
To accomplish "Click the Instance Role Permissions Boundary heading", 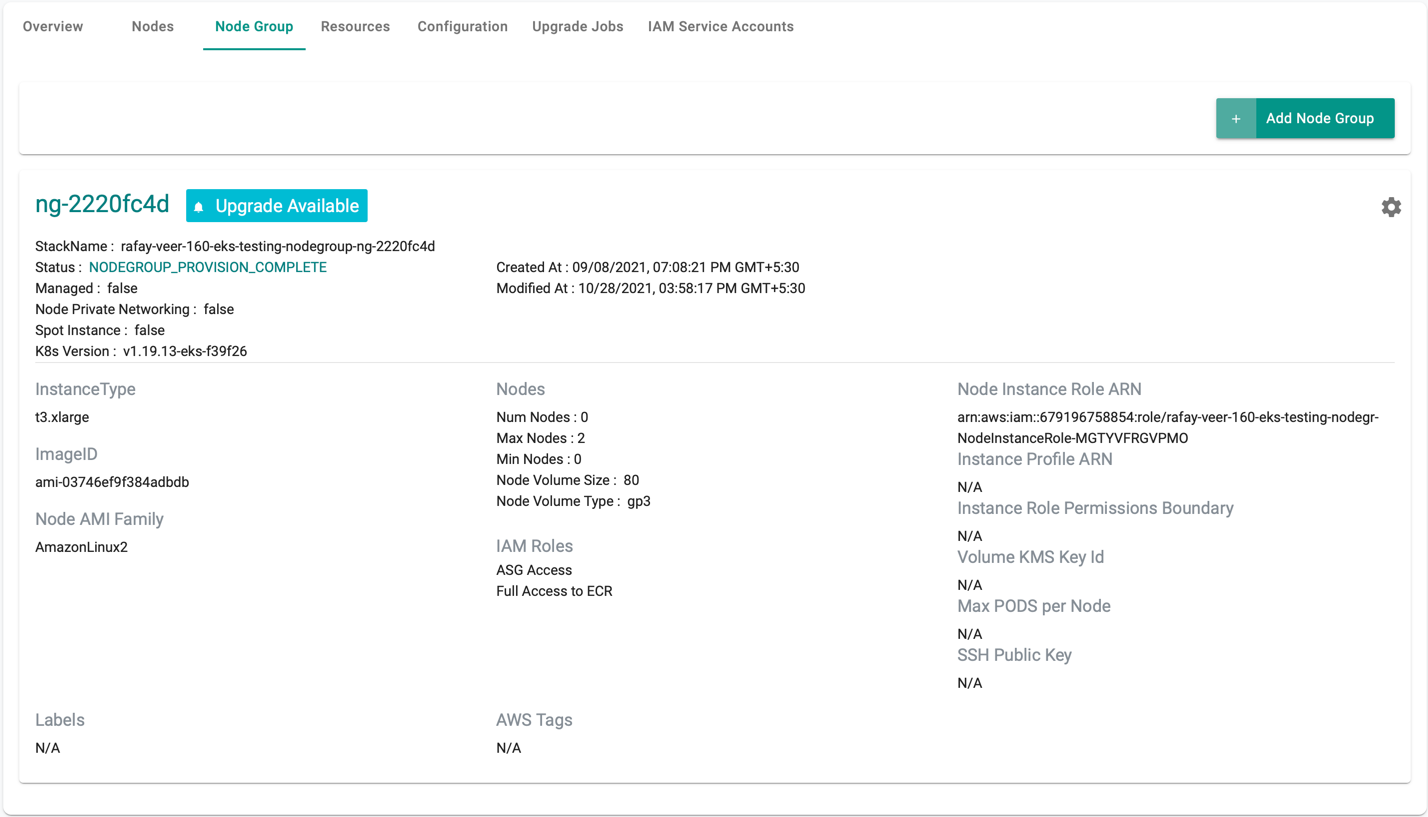I will (1095, 508).
